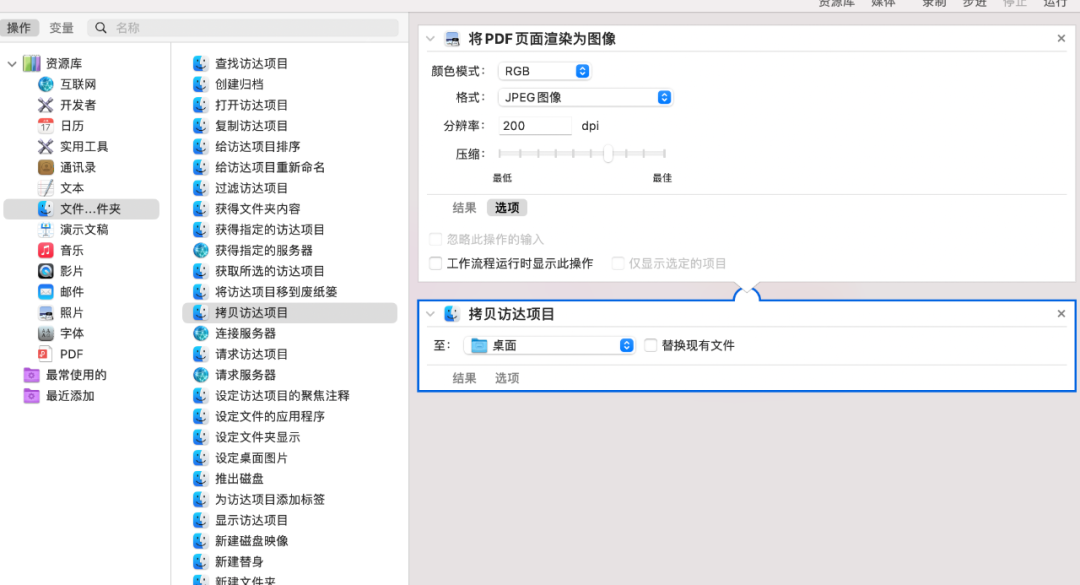Open the Photos (照片) category icon
The image size is (1080, 585).
[45, 312]
